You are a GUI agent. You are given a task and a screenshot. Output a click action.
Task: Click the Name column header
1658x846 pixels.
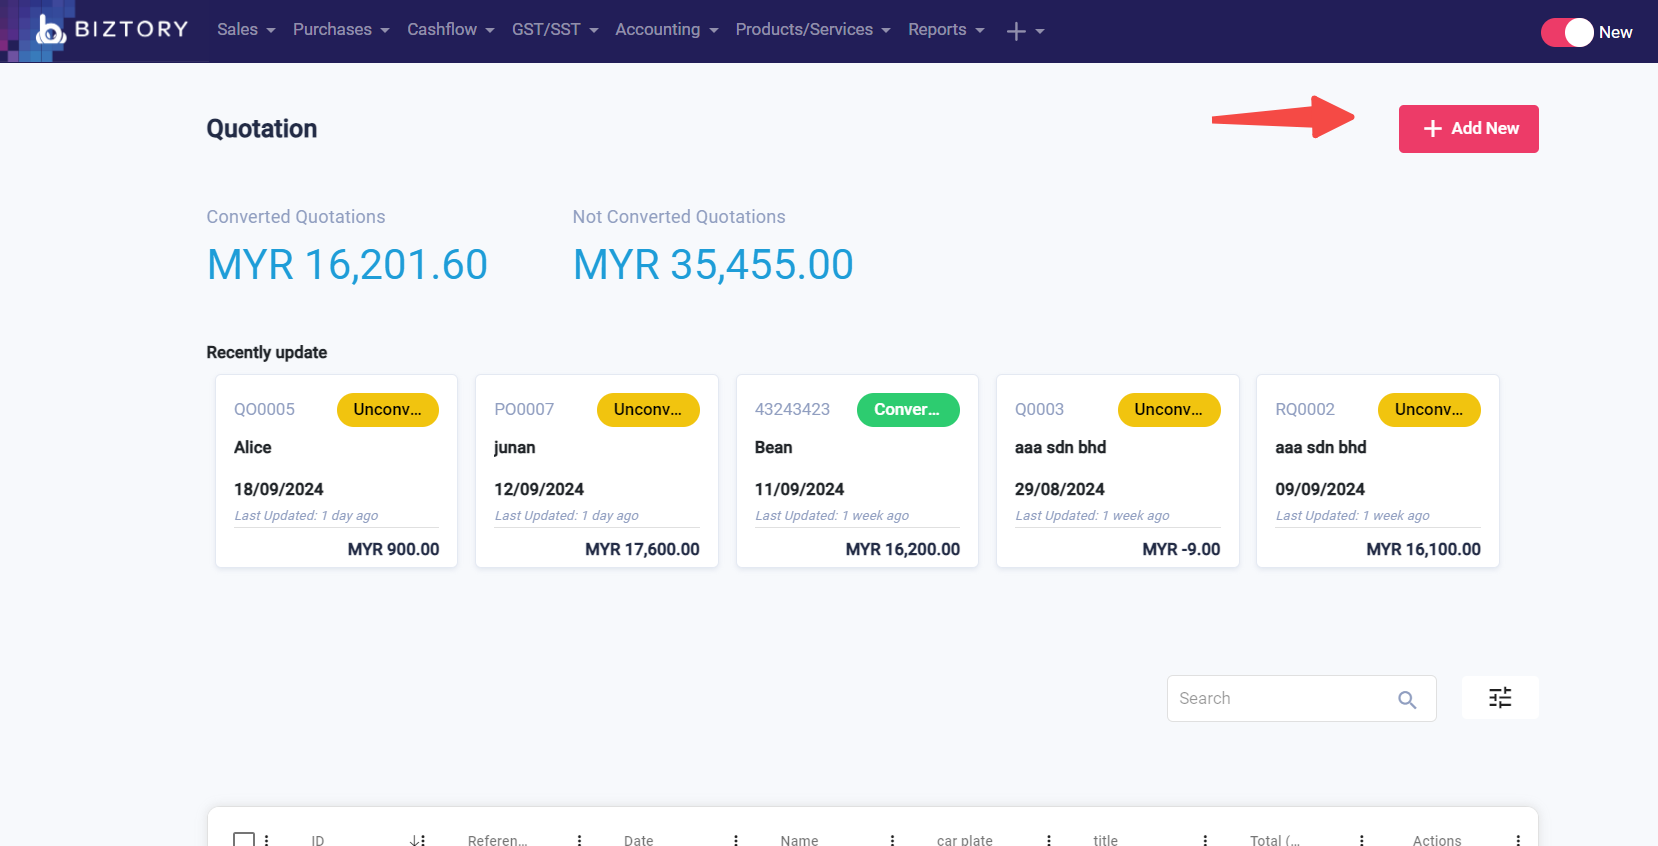click(x=800, y=840)
